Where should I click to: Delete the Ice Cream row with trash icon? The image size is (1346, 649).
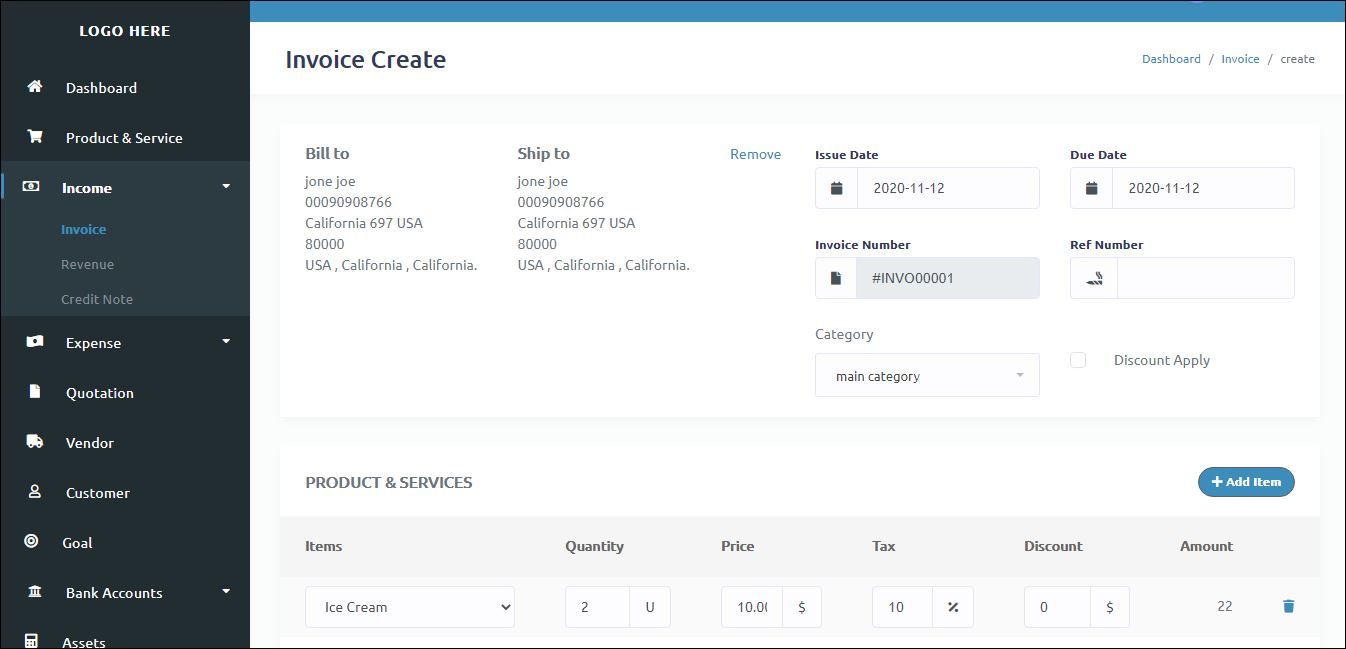[1288, 606]
